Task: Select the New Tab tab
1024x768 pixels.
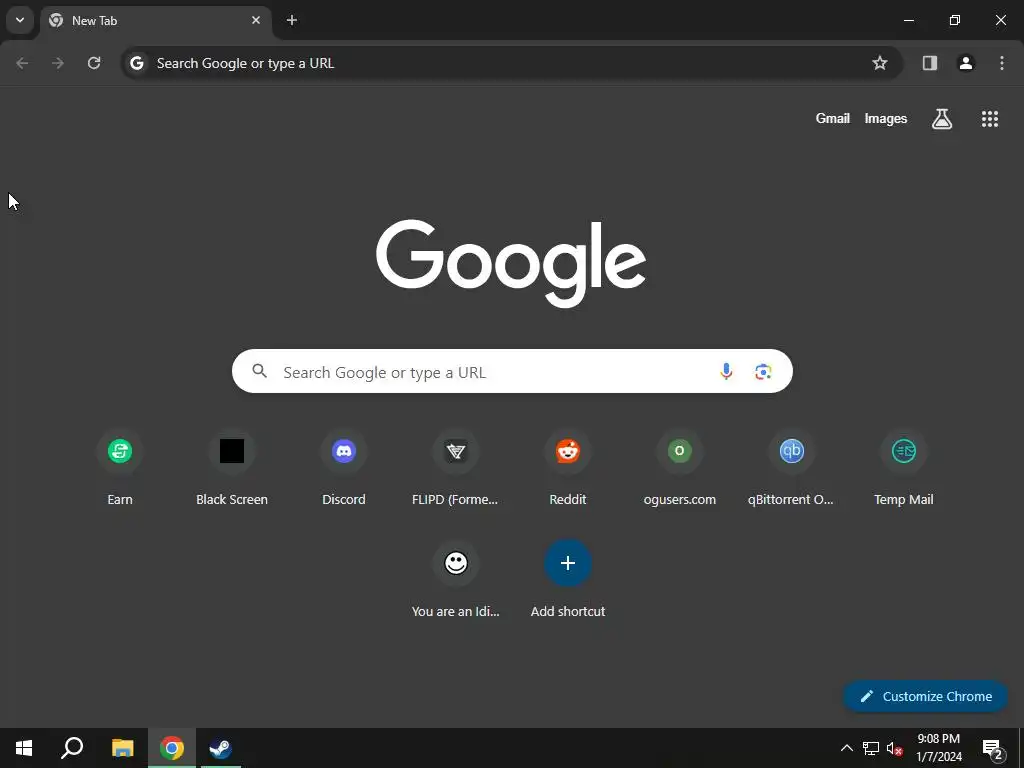Action: 155,21
